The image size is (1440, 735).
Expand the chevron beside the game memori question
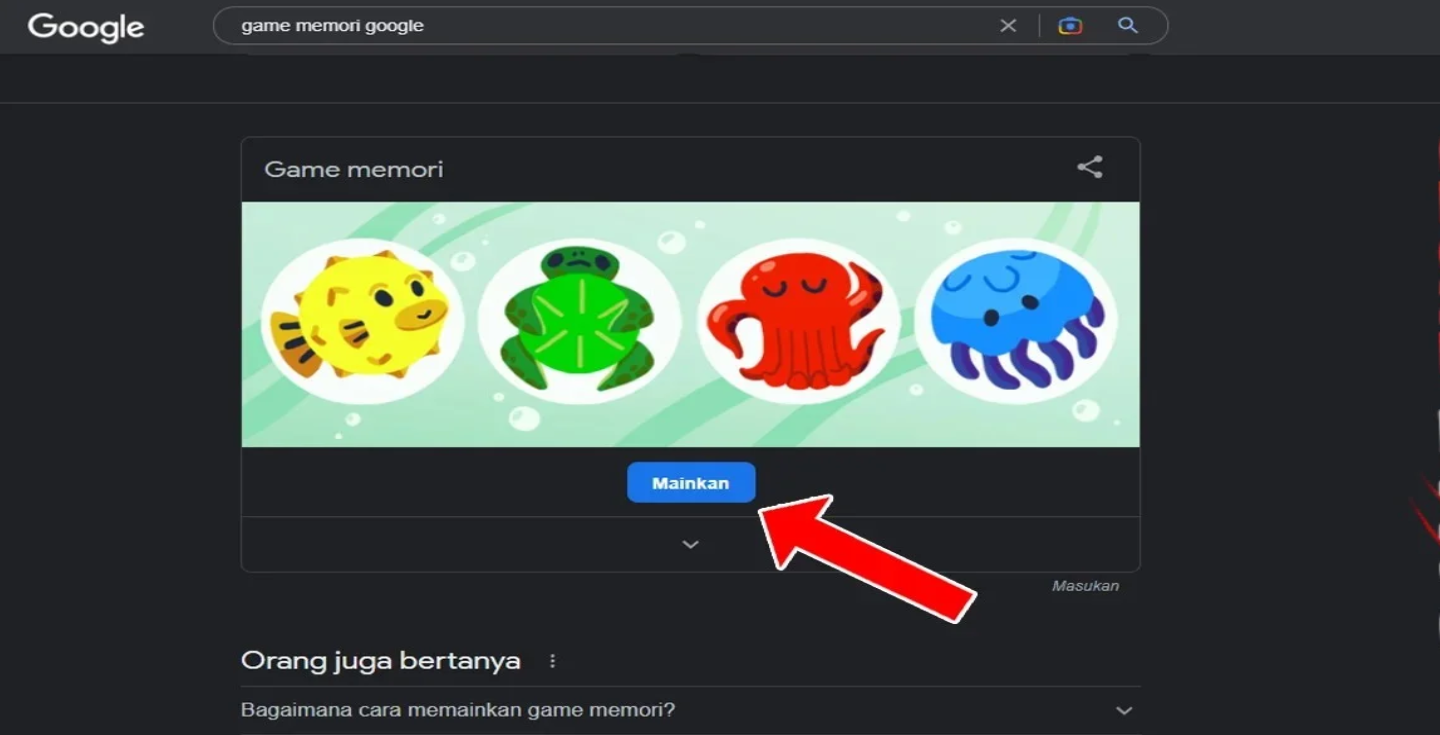(1124, 711)
